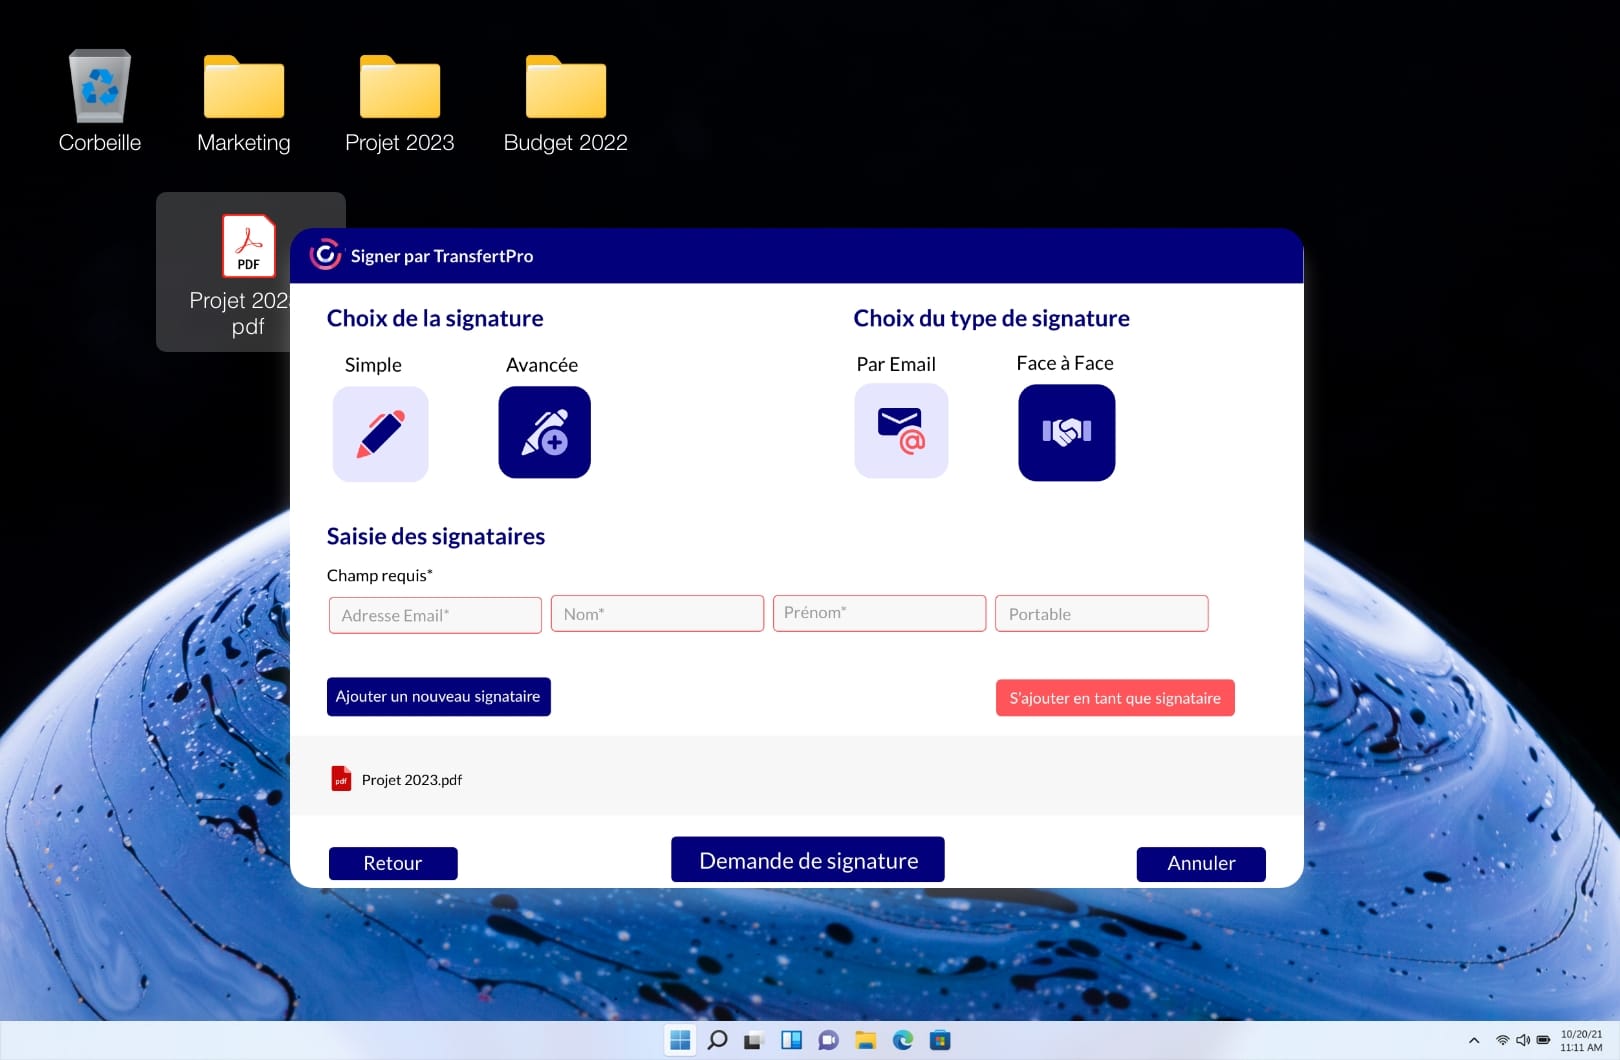The height and width of the screenshot is (1060, 1620).
Task: Open Microsoft Store from taskbar
Action: pos(940,1040)
